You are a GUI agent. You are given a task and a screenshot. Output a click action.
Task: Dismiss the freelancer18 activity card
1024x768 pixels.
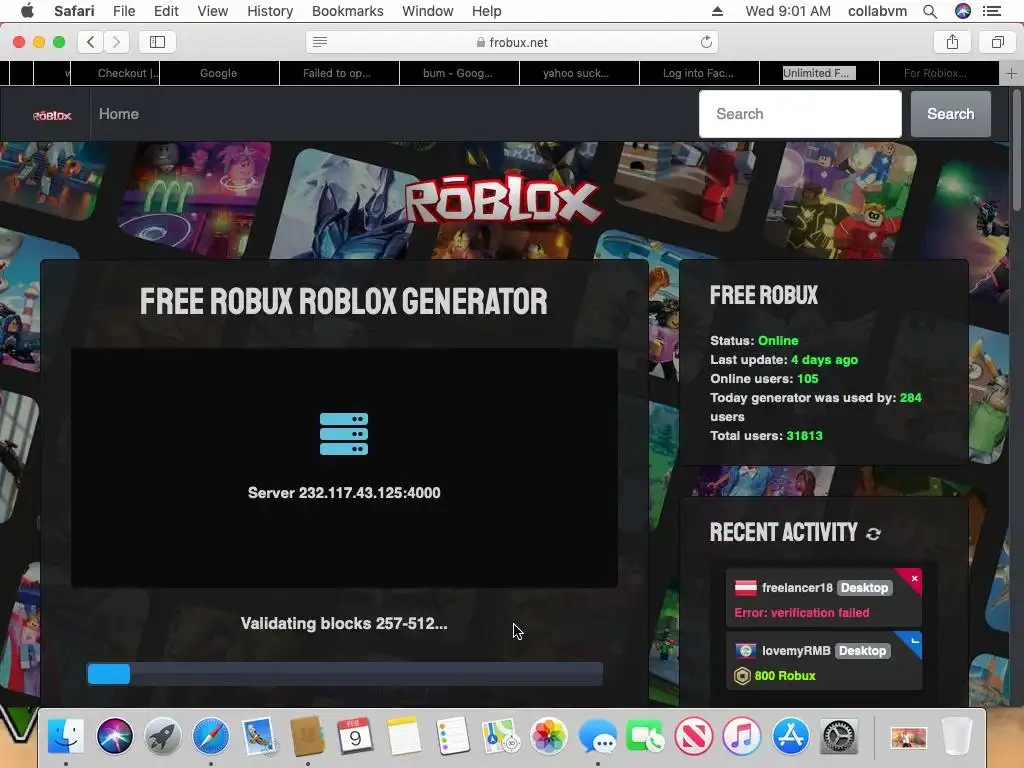coord(914,578)
